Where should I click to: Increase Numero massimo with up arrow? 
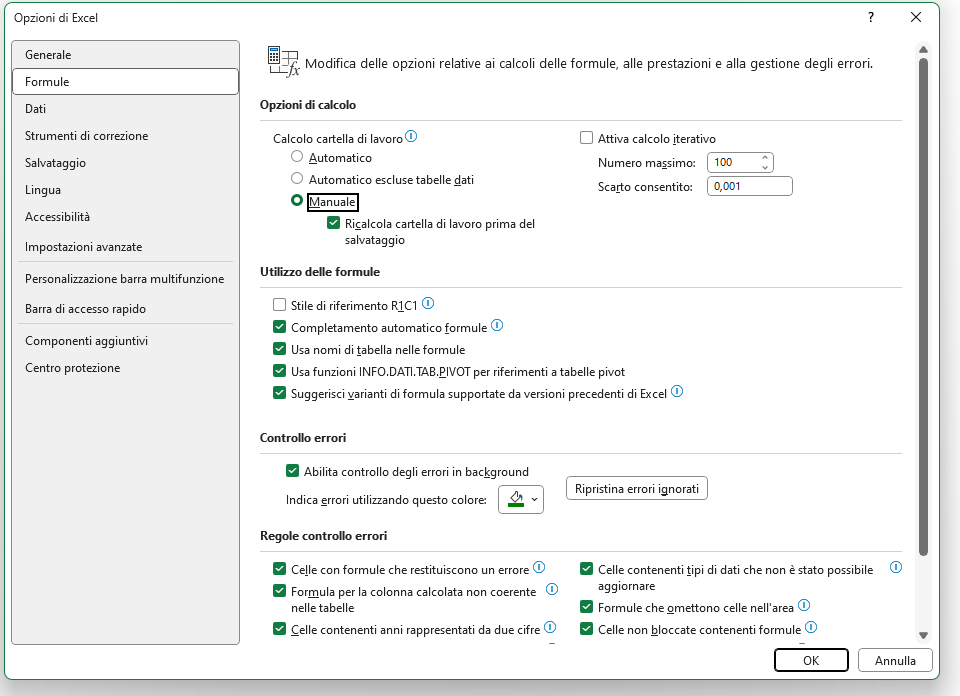765,158
